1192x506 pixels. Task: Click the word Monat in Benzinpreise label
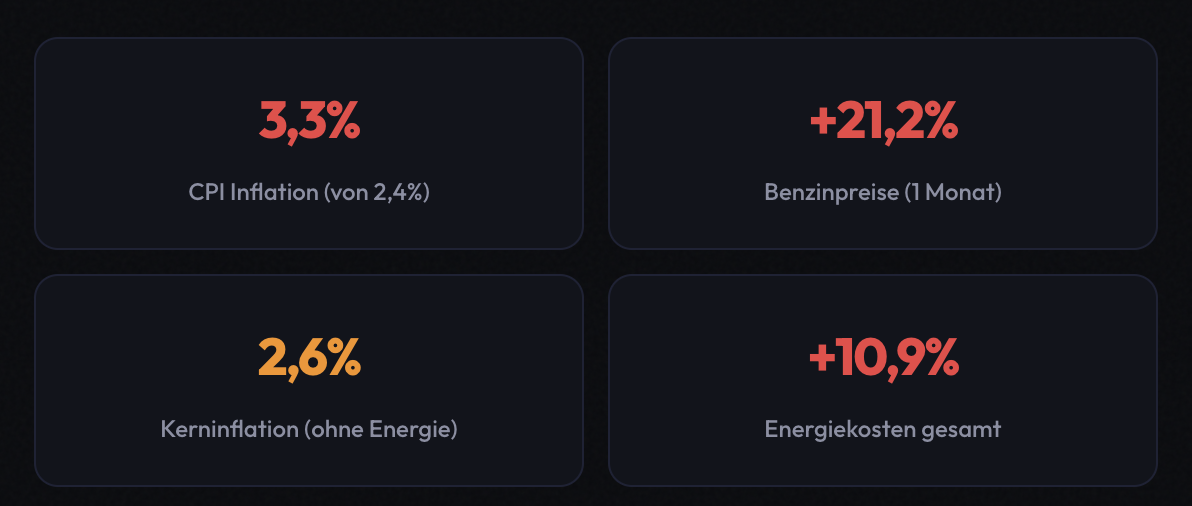(961, 192)
